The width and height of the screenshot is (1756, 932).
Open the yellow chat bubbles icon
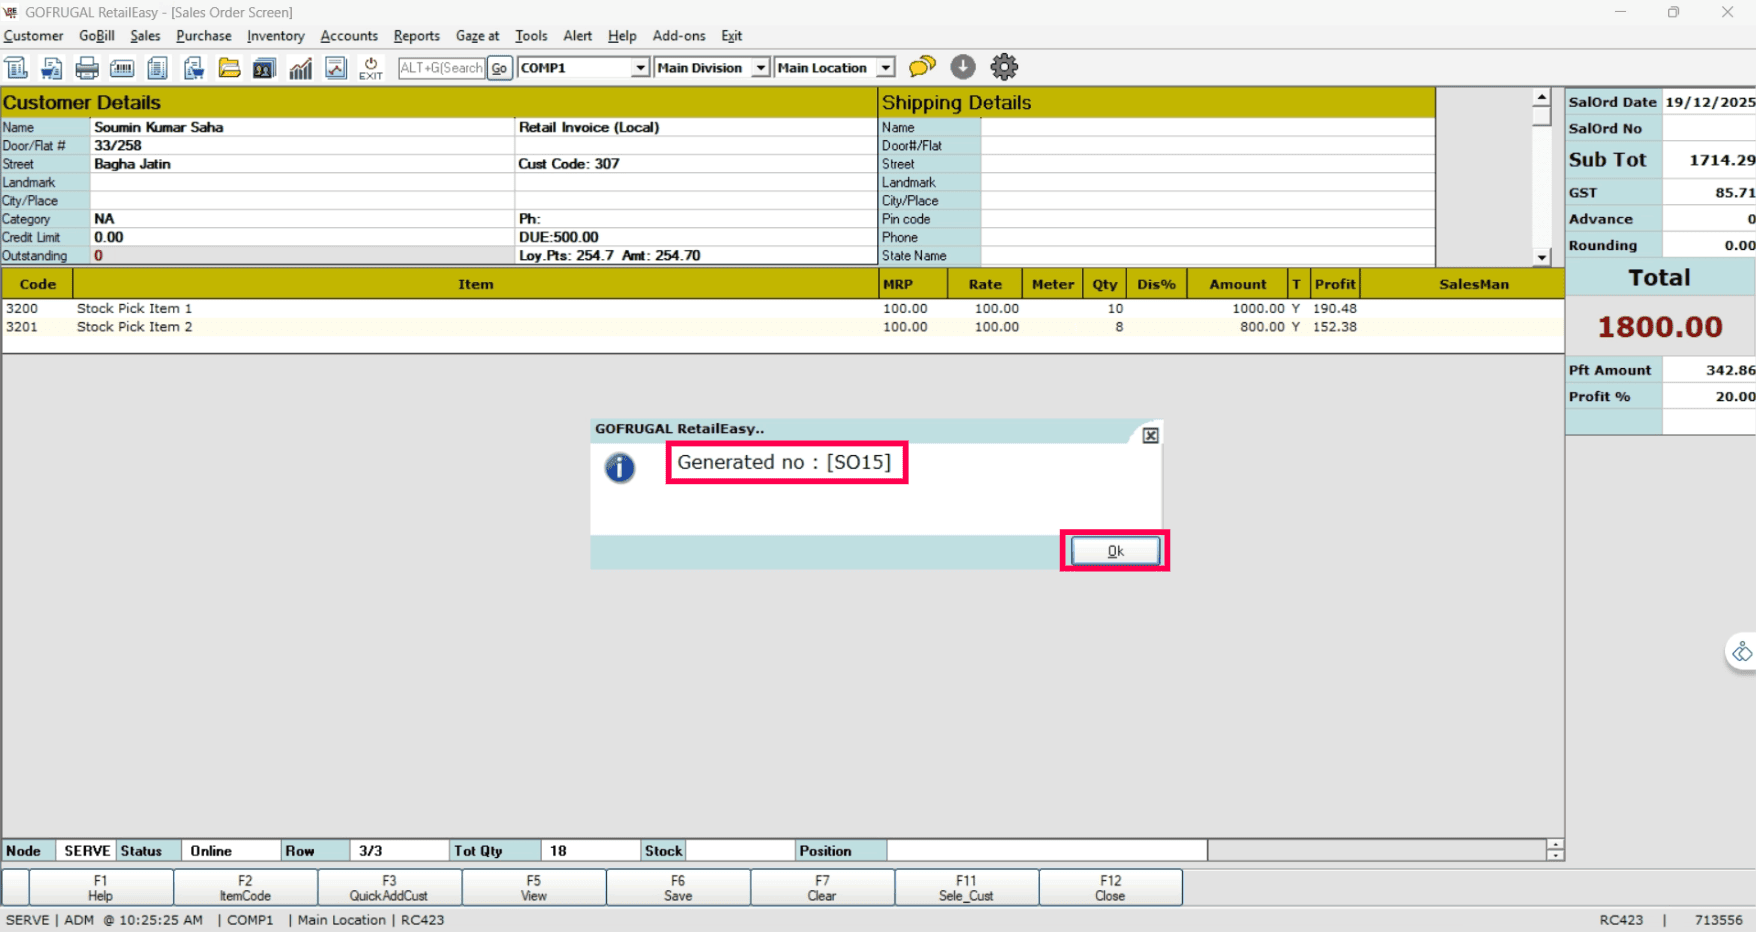922,67
